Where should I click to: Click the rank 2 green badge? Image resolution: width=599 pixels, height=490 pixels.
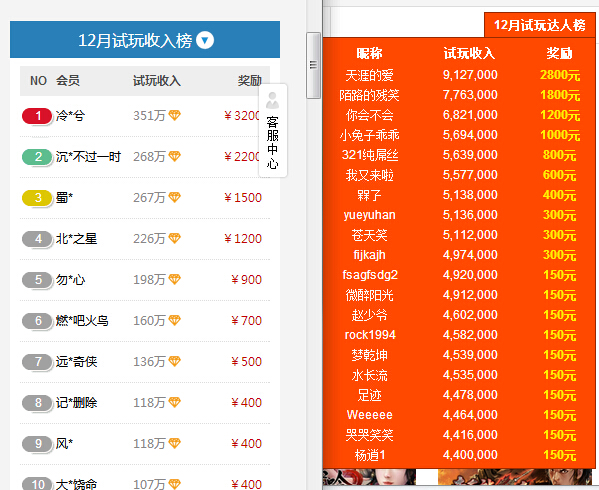[x=37, y=157]
